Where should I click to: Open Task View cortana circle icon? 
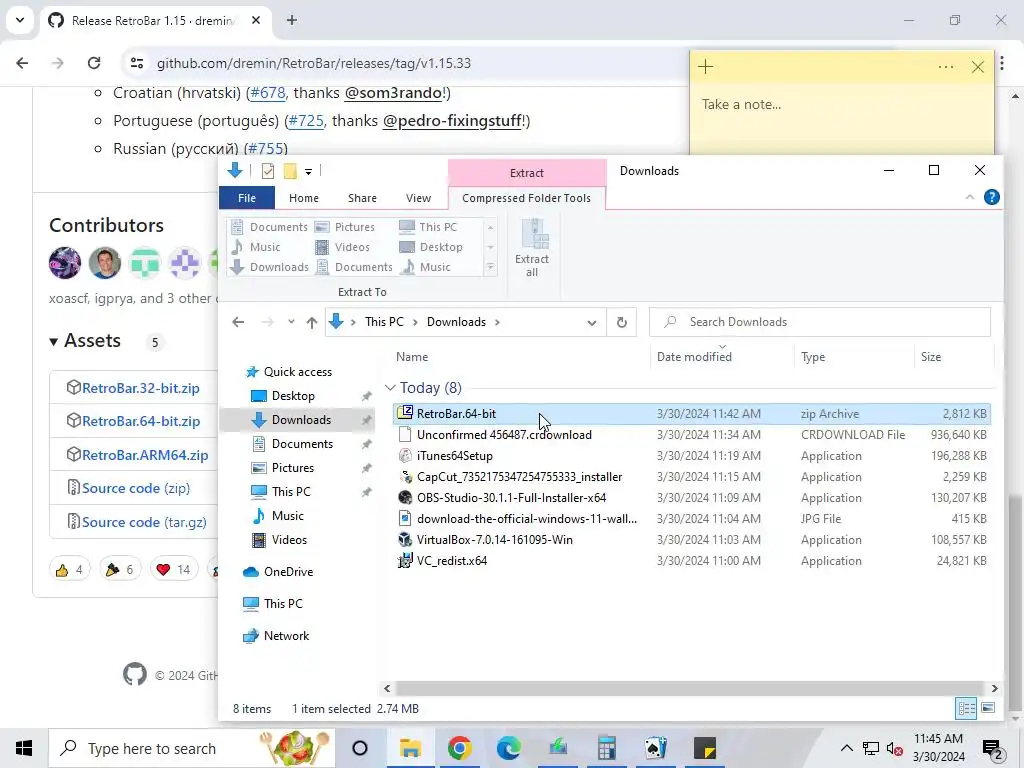point(360,748)
